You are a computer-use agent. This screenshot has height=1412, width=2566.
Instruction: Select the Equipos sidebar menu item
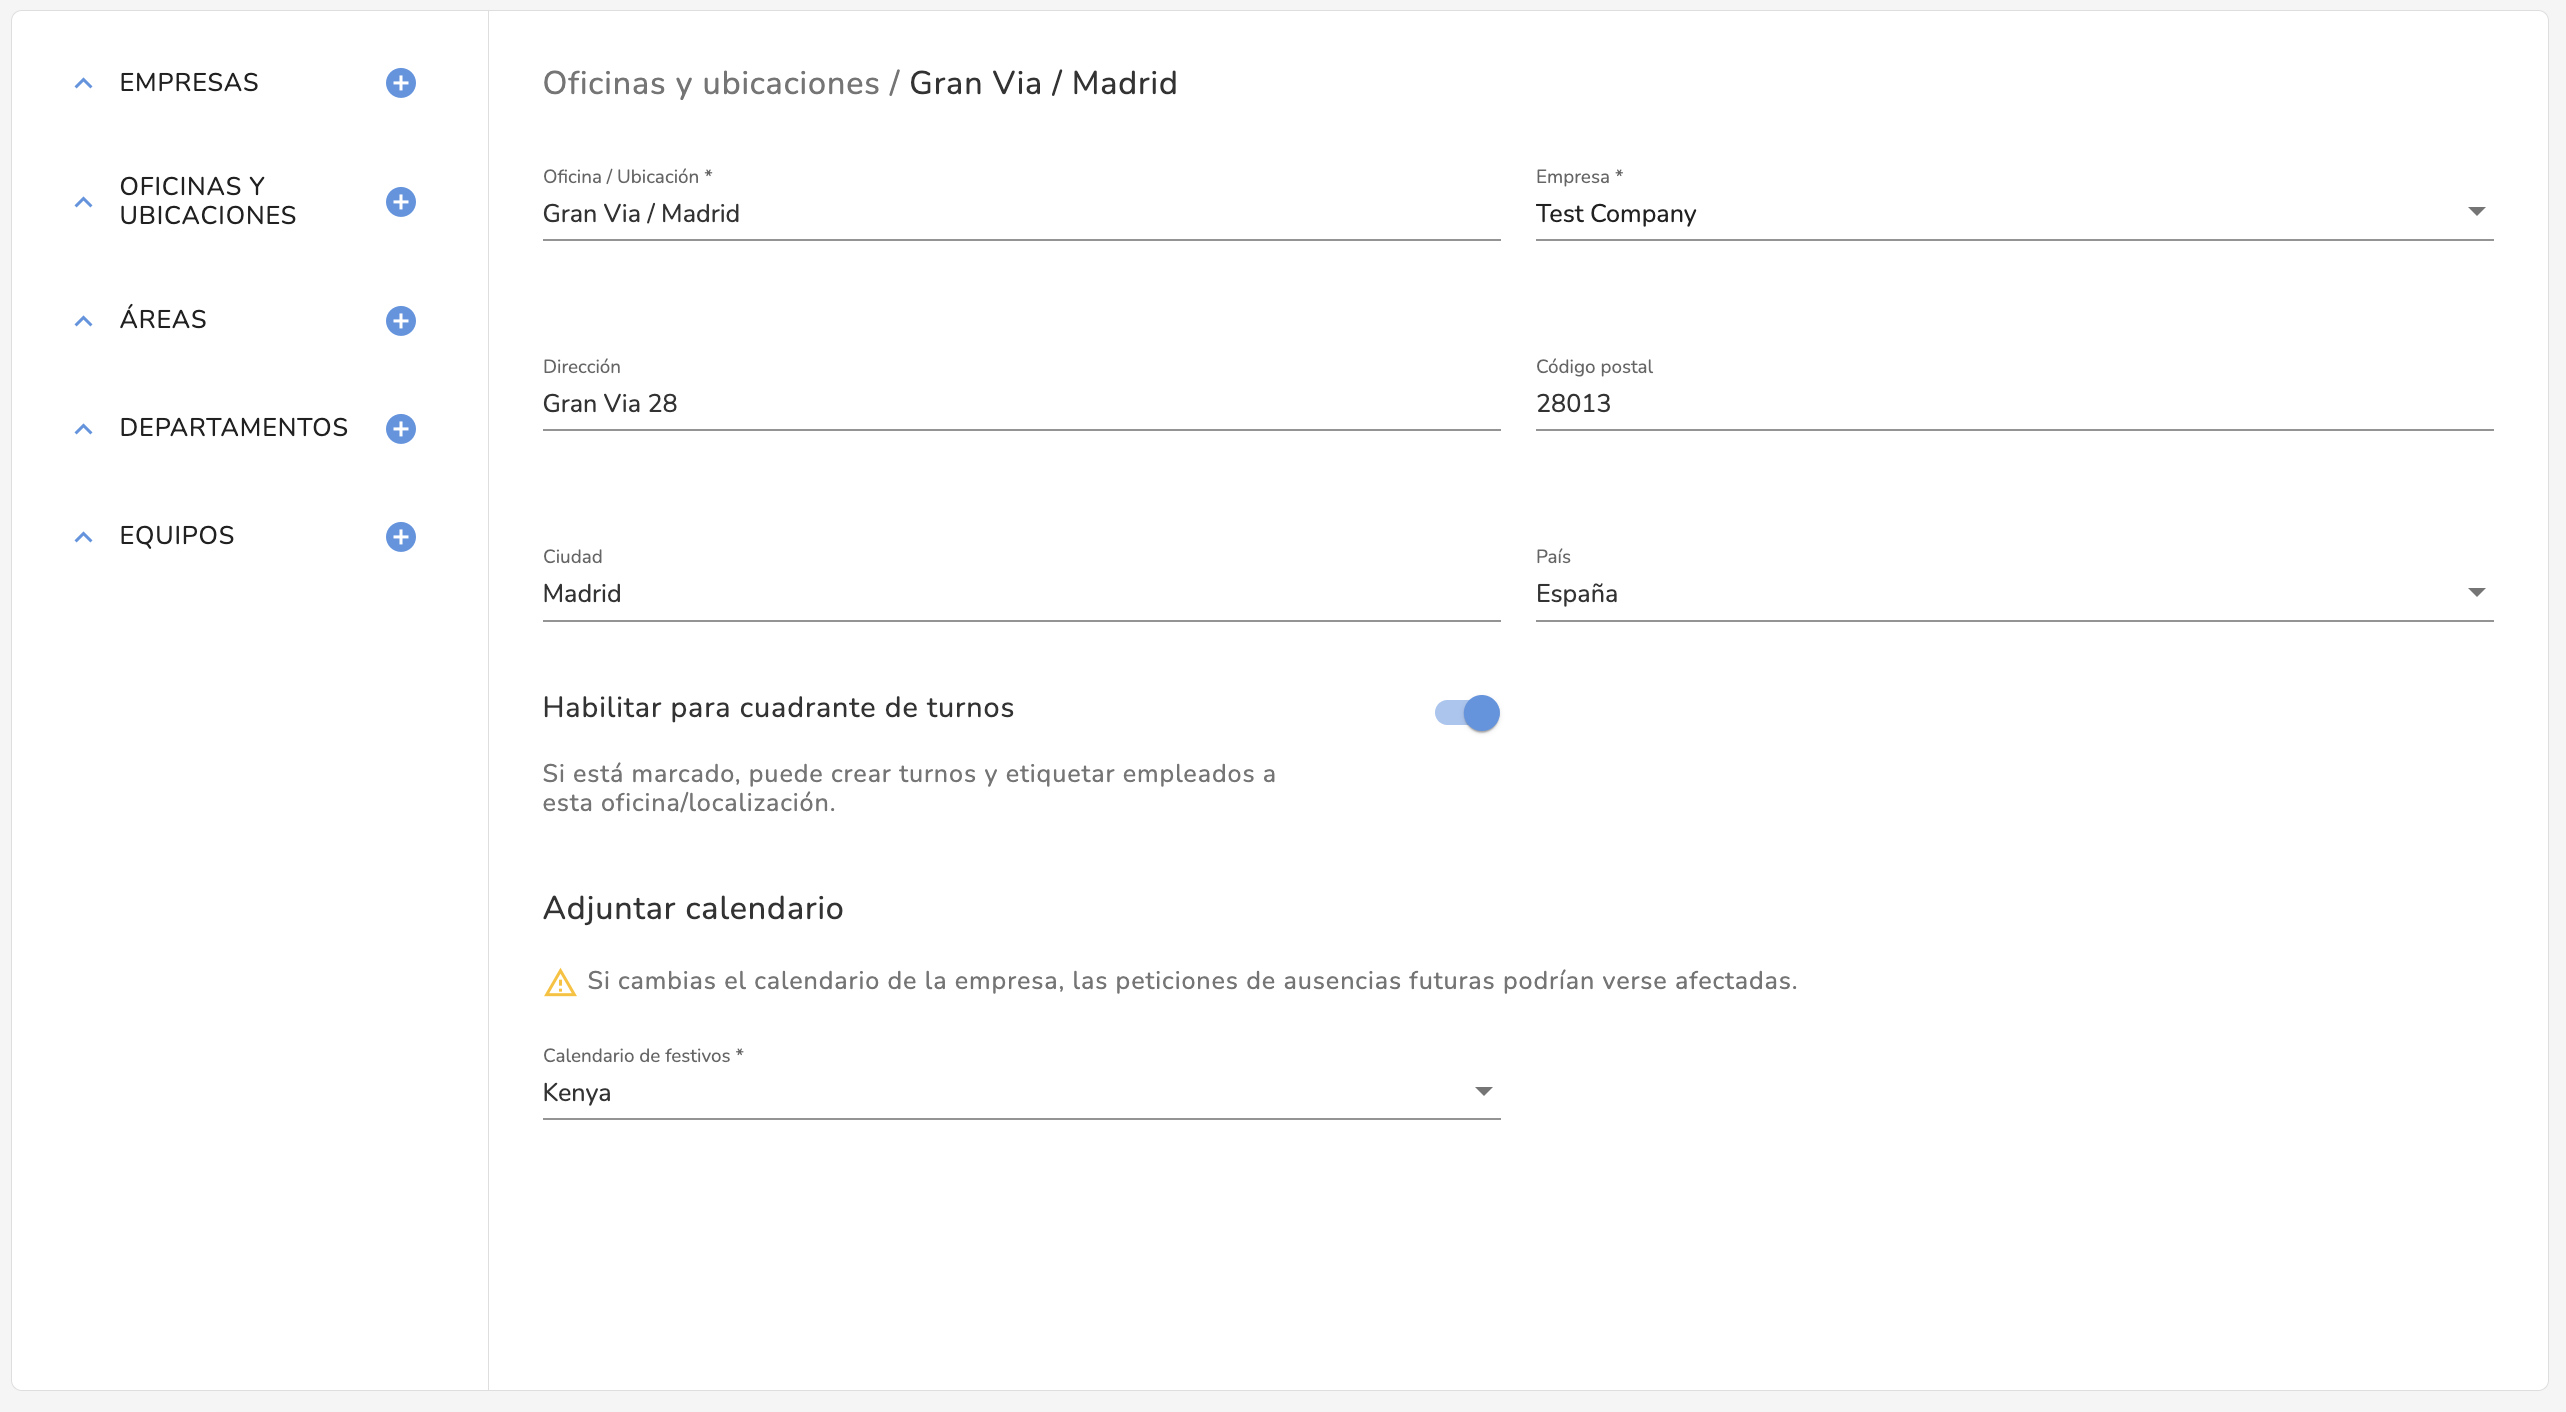[x=177, y=536]
